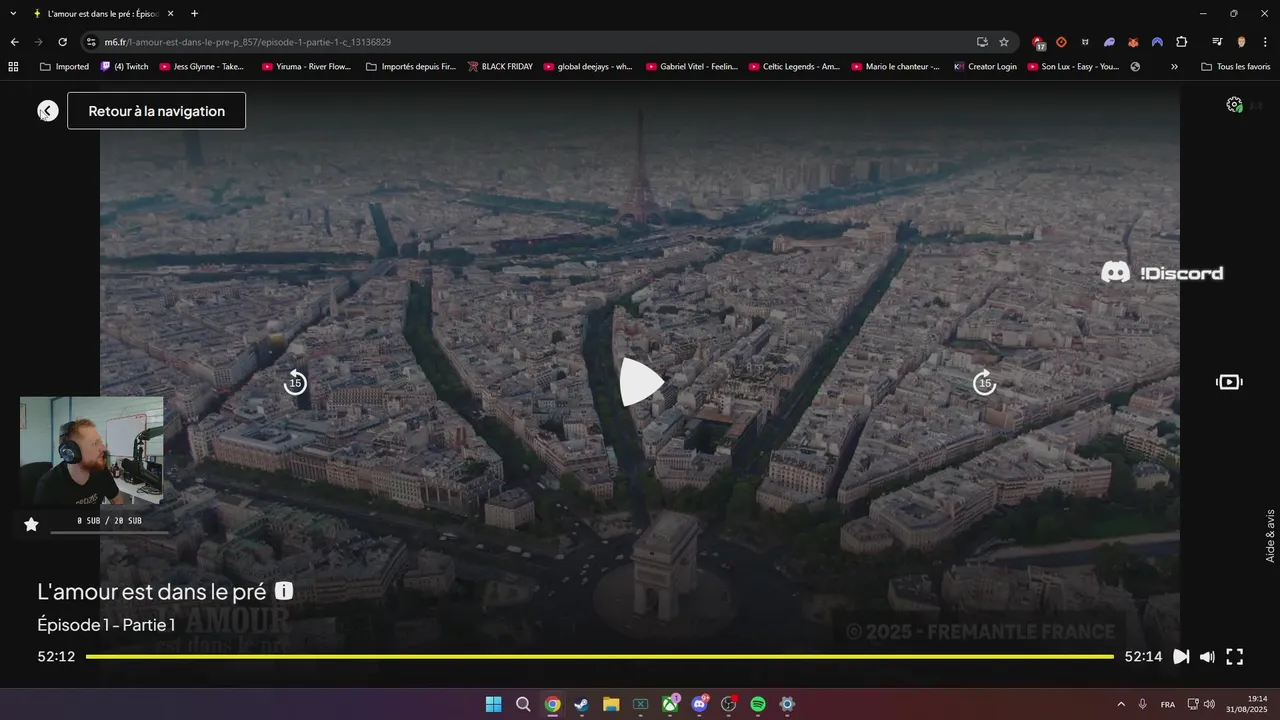Screen dimensions: 1280x720
Task: Open the Windows Start menu
Action: pos(493,704)
